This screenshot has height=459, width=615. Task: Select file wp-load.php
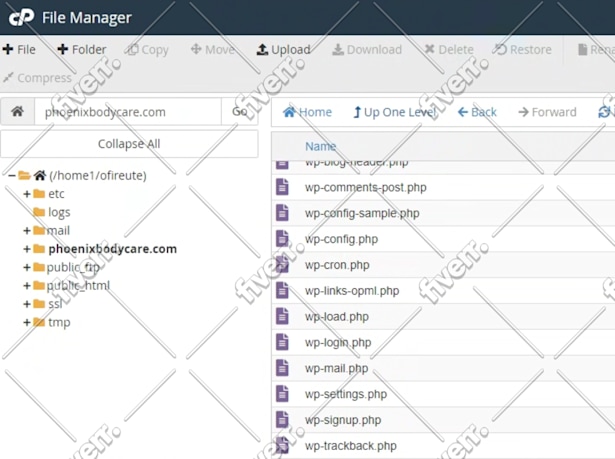click(x=337, y=317)
